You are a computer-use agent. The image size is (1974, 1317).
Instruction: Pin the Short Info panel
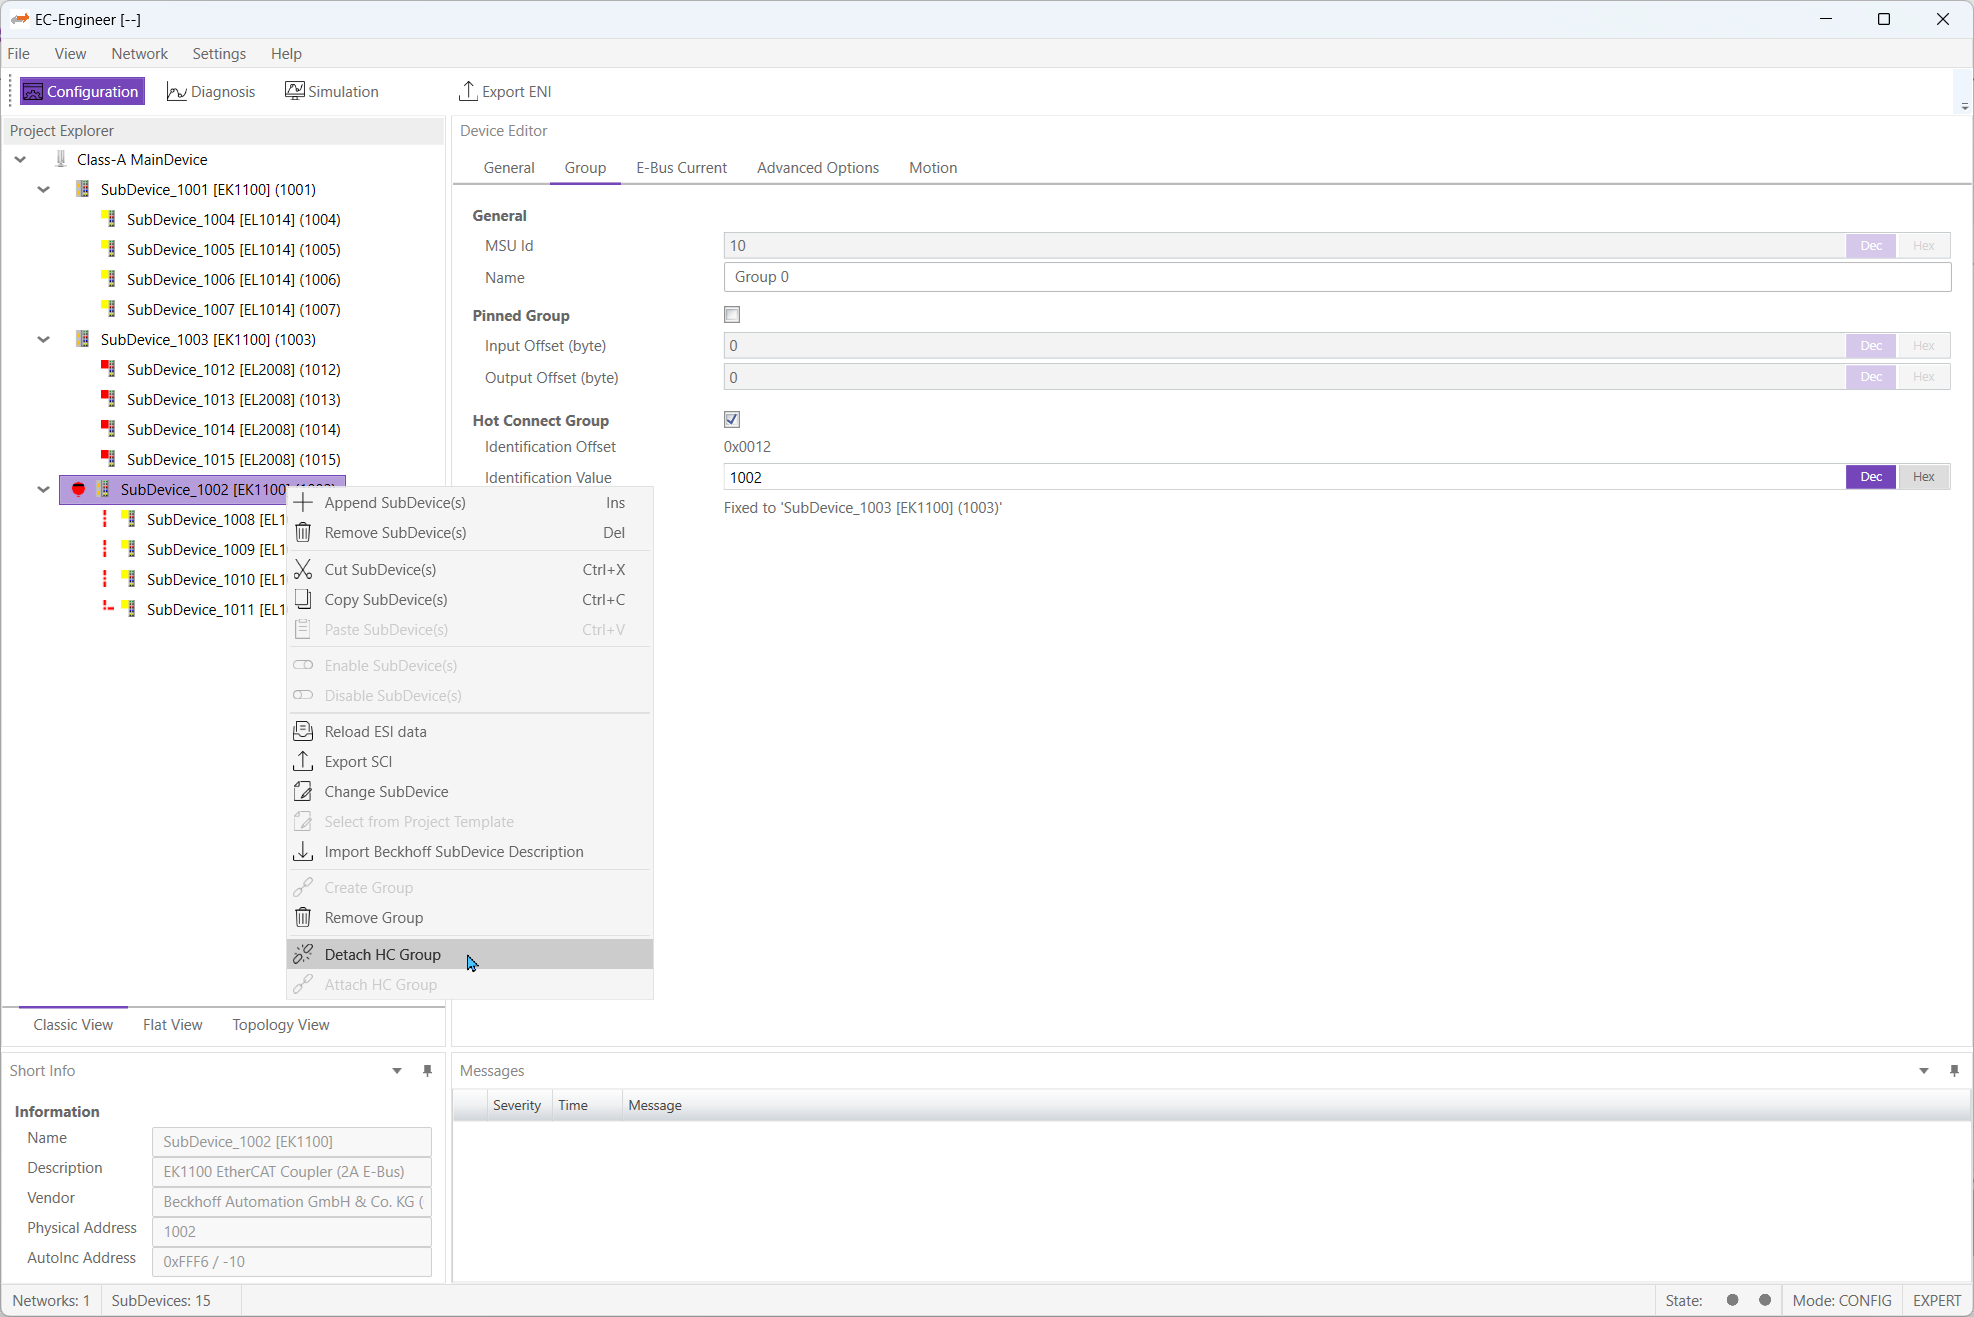point(427,1070)
